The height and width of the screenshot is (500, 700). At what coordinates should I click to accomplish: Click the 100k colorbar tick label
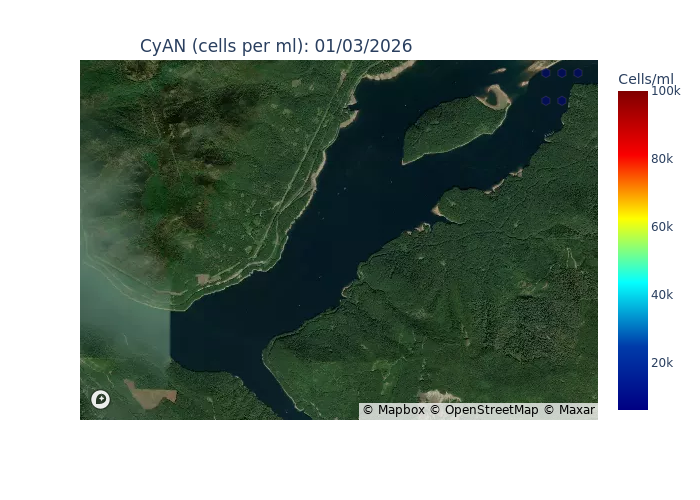point(666,91)
